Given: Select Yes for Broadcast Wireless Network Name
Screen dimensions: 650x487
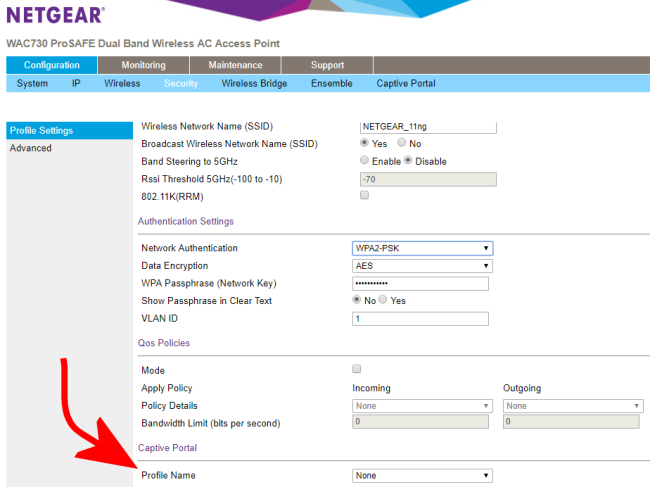Looking at the screenshot, I should [364, 143].
